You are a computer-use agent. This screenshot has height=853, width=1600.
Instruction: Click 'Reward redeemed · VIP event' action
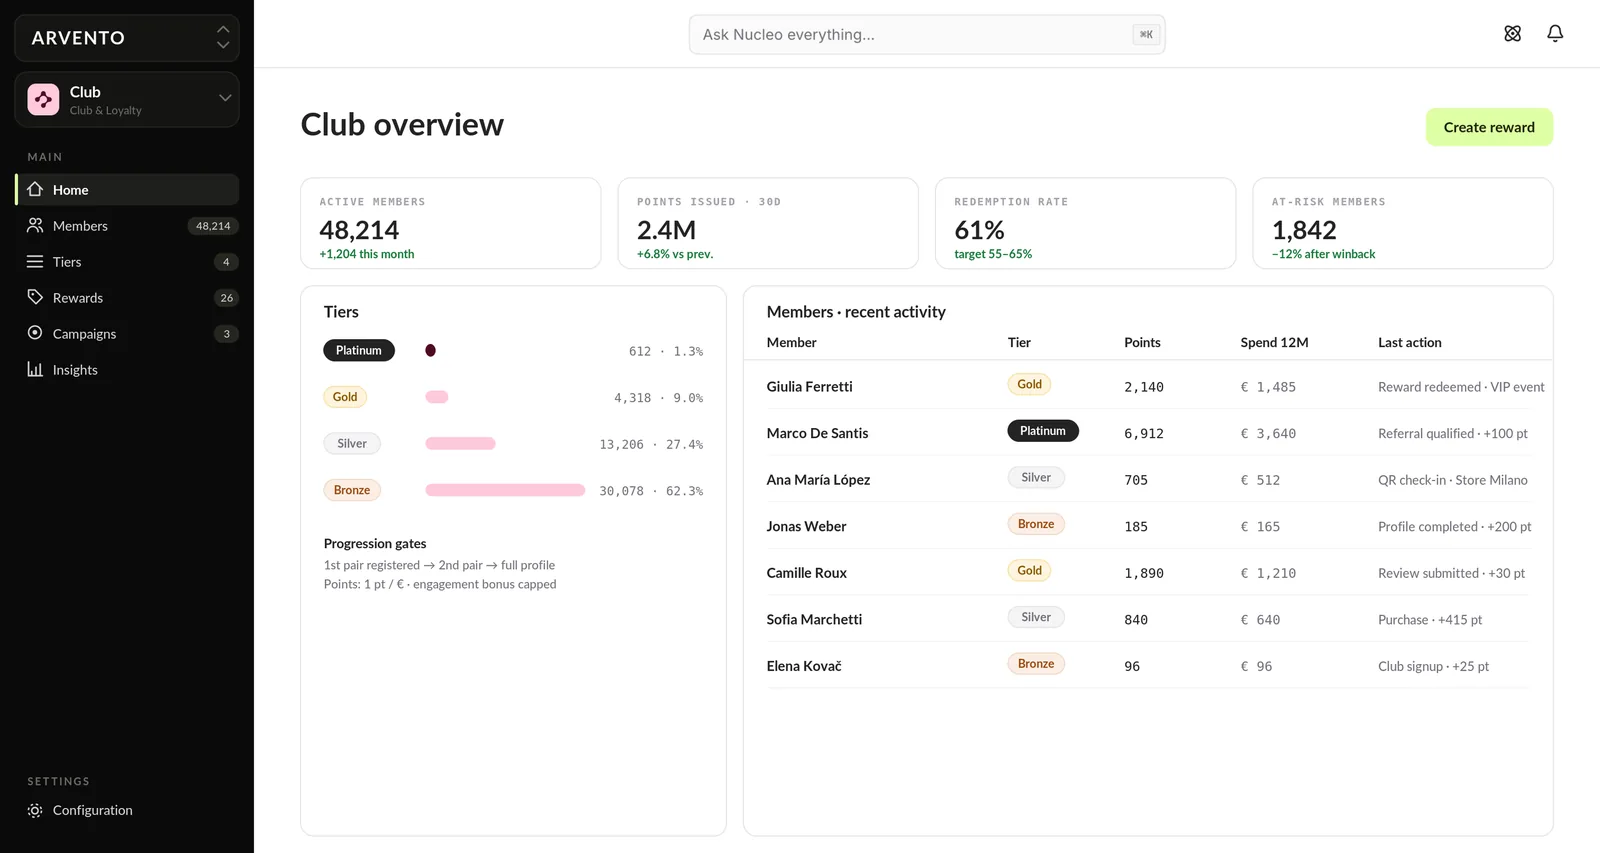[1461, 387]
